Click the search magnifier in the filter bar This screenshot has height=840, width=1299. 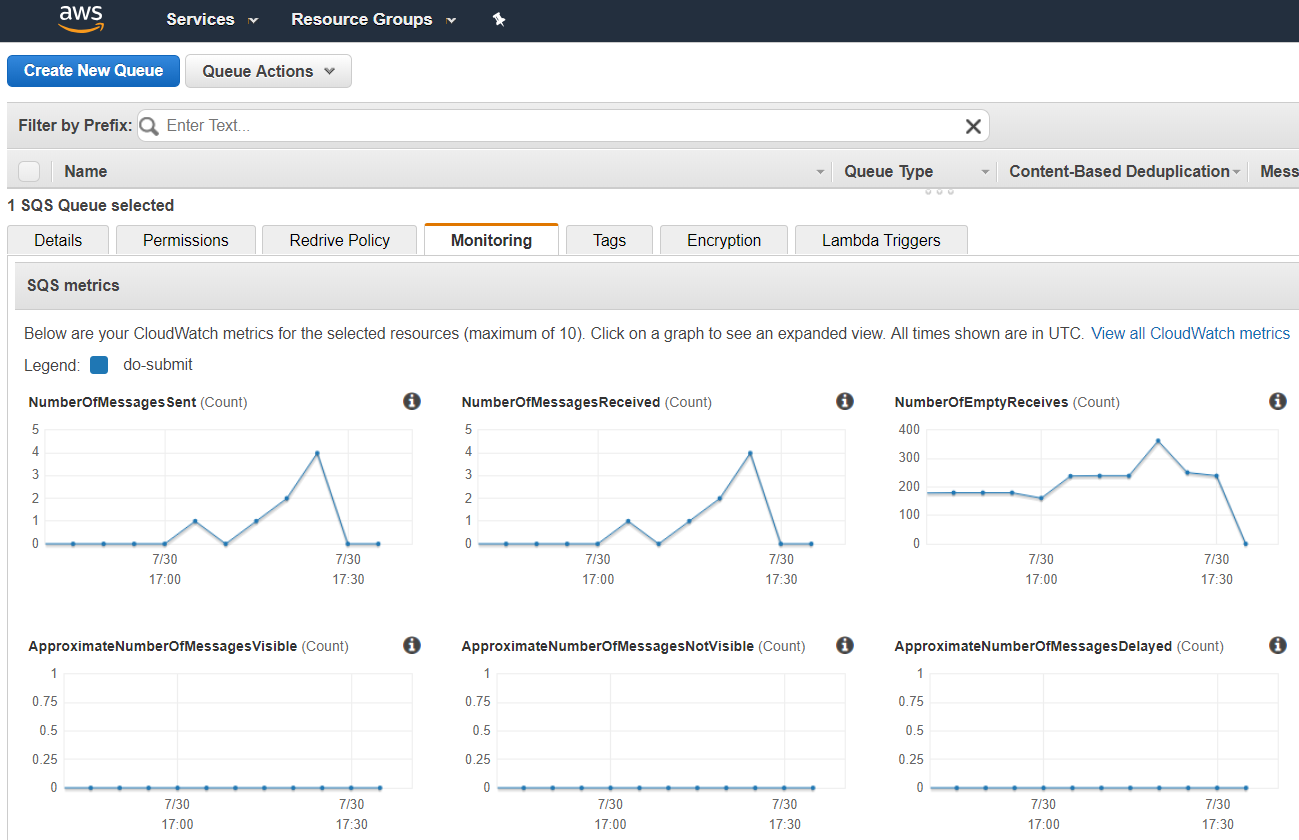point(146,126)
